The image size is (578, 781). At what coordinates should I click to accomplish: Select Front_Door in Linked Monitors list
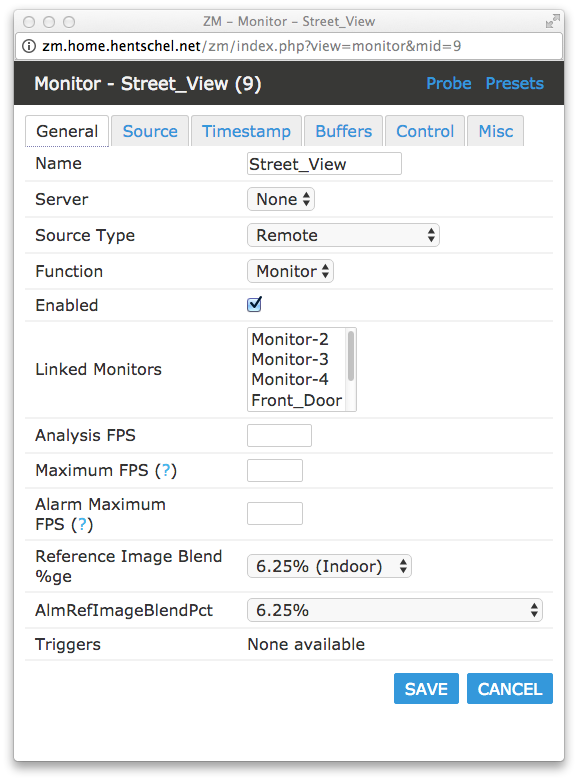coord(296,400)
